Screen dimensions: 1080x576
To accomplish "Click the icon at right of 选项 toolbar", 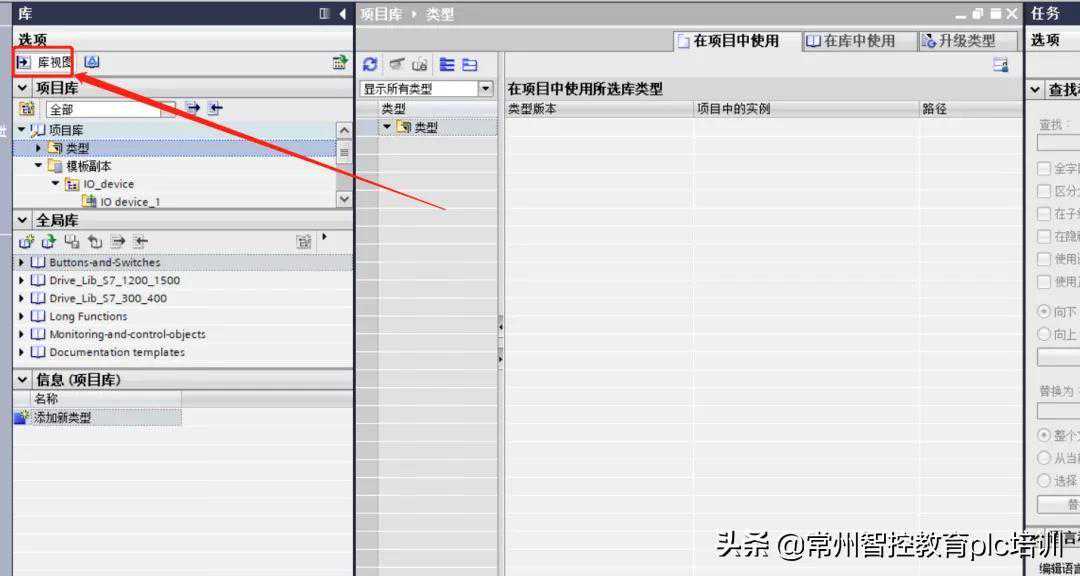I will click(x=340, y=62).
